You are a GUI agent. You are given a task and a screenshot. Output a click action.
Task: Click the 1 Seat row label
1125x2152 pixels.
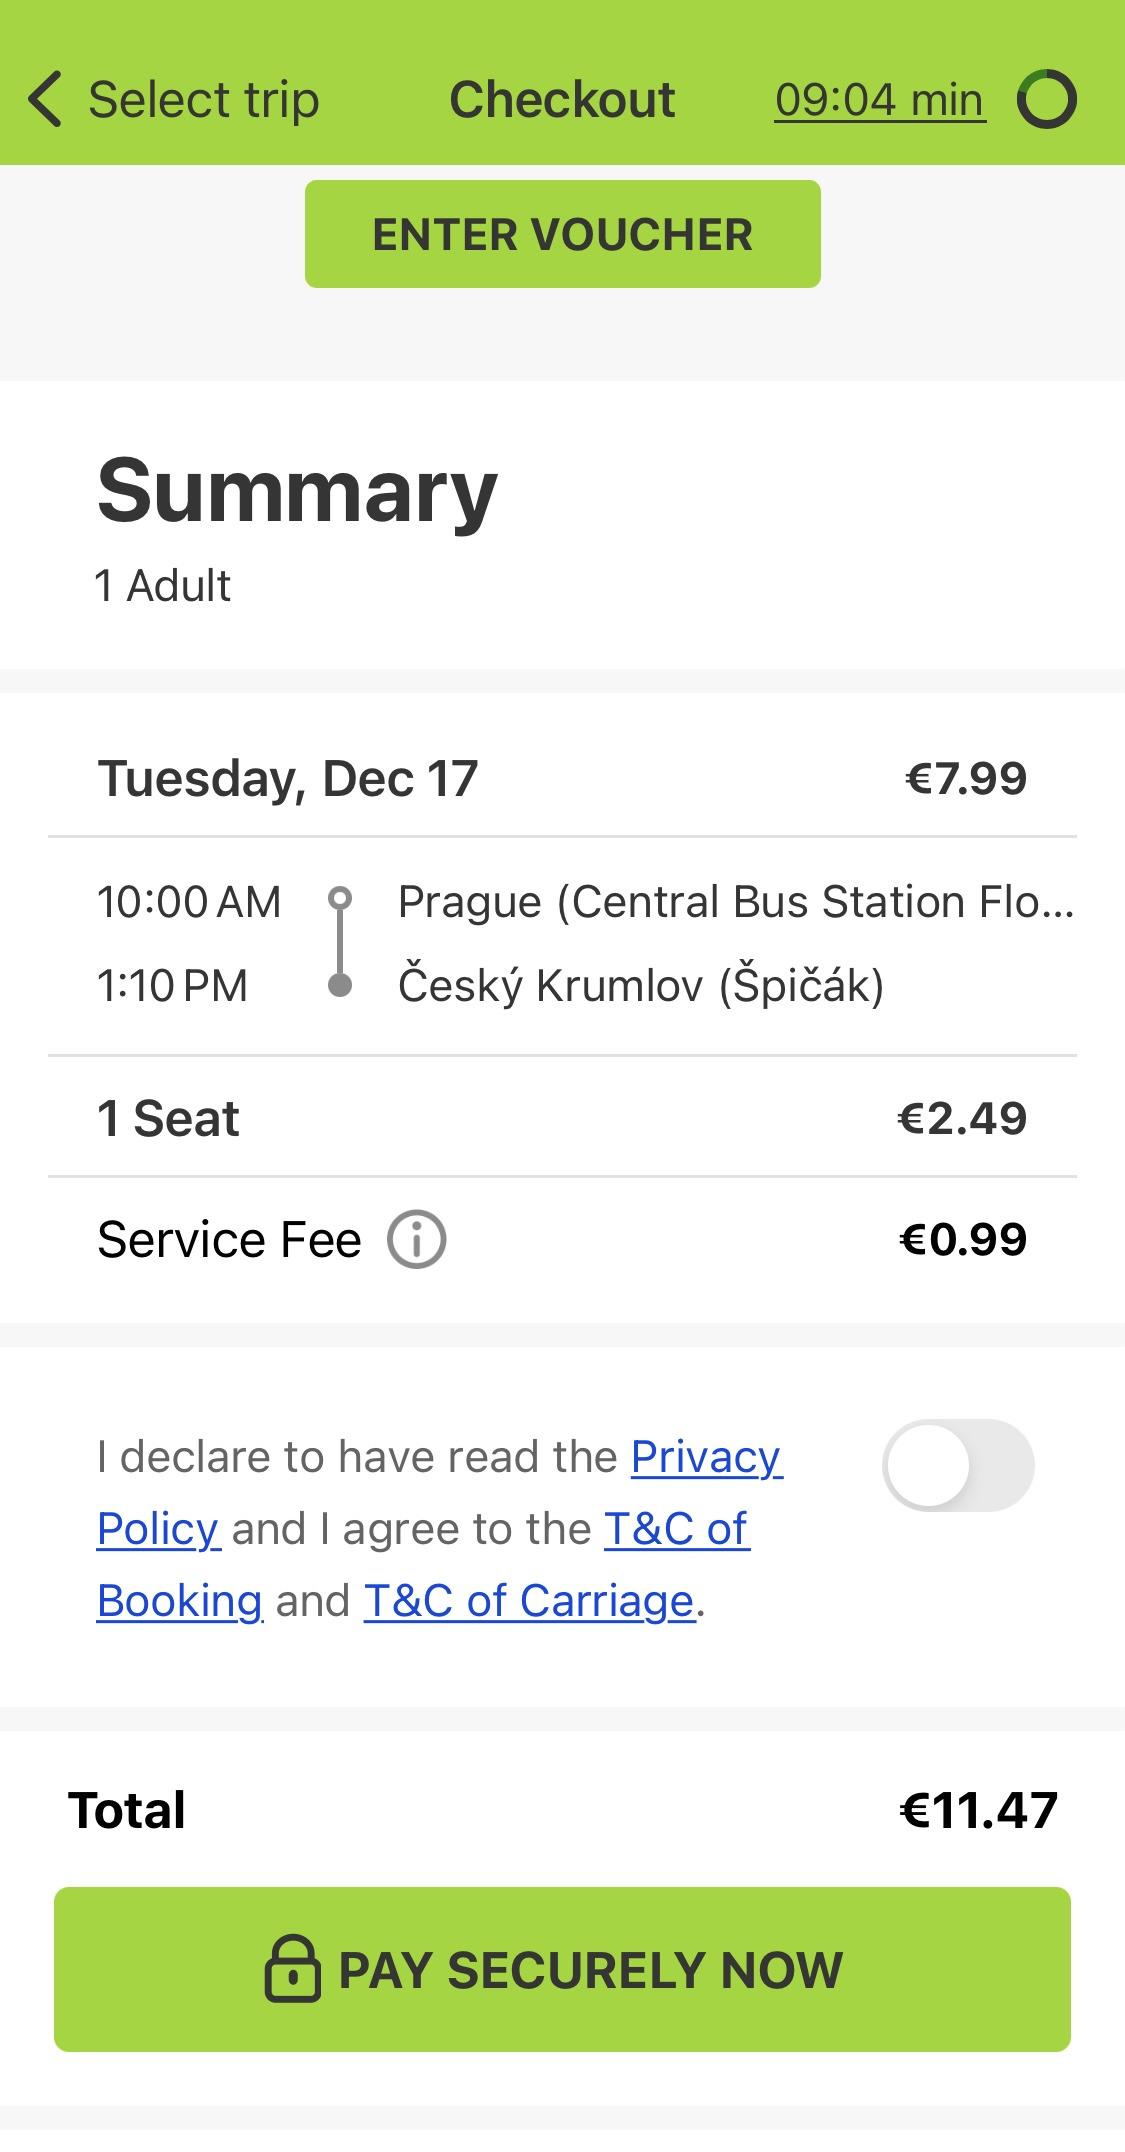coord(168,1118)
